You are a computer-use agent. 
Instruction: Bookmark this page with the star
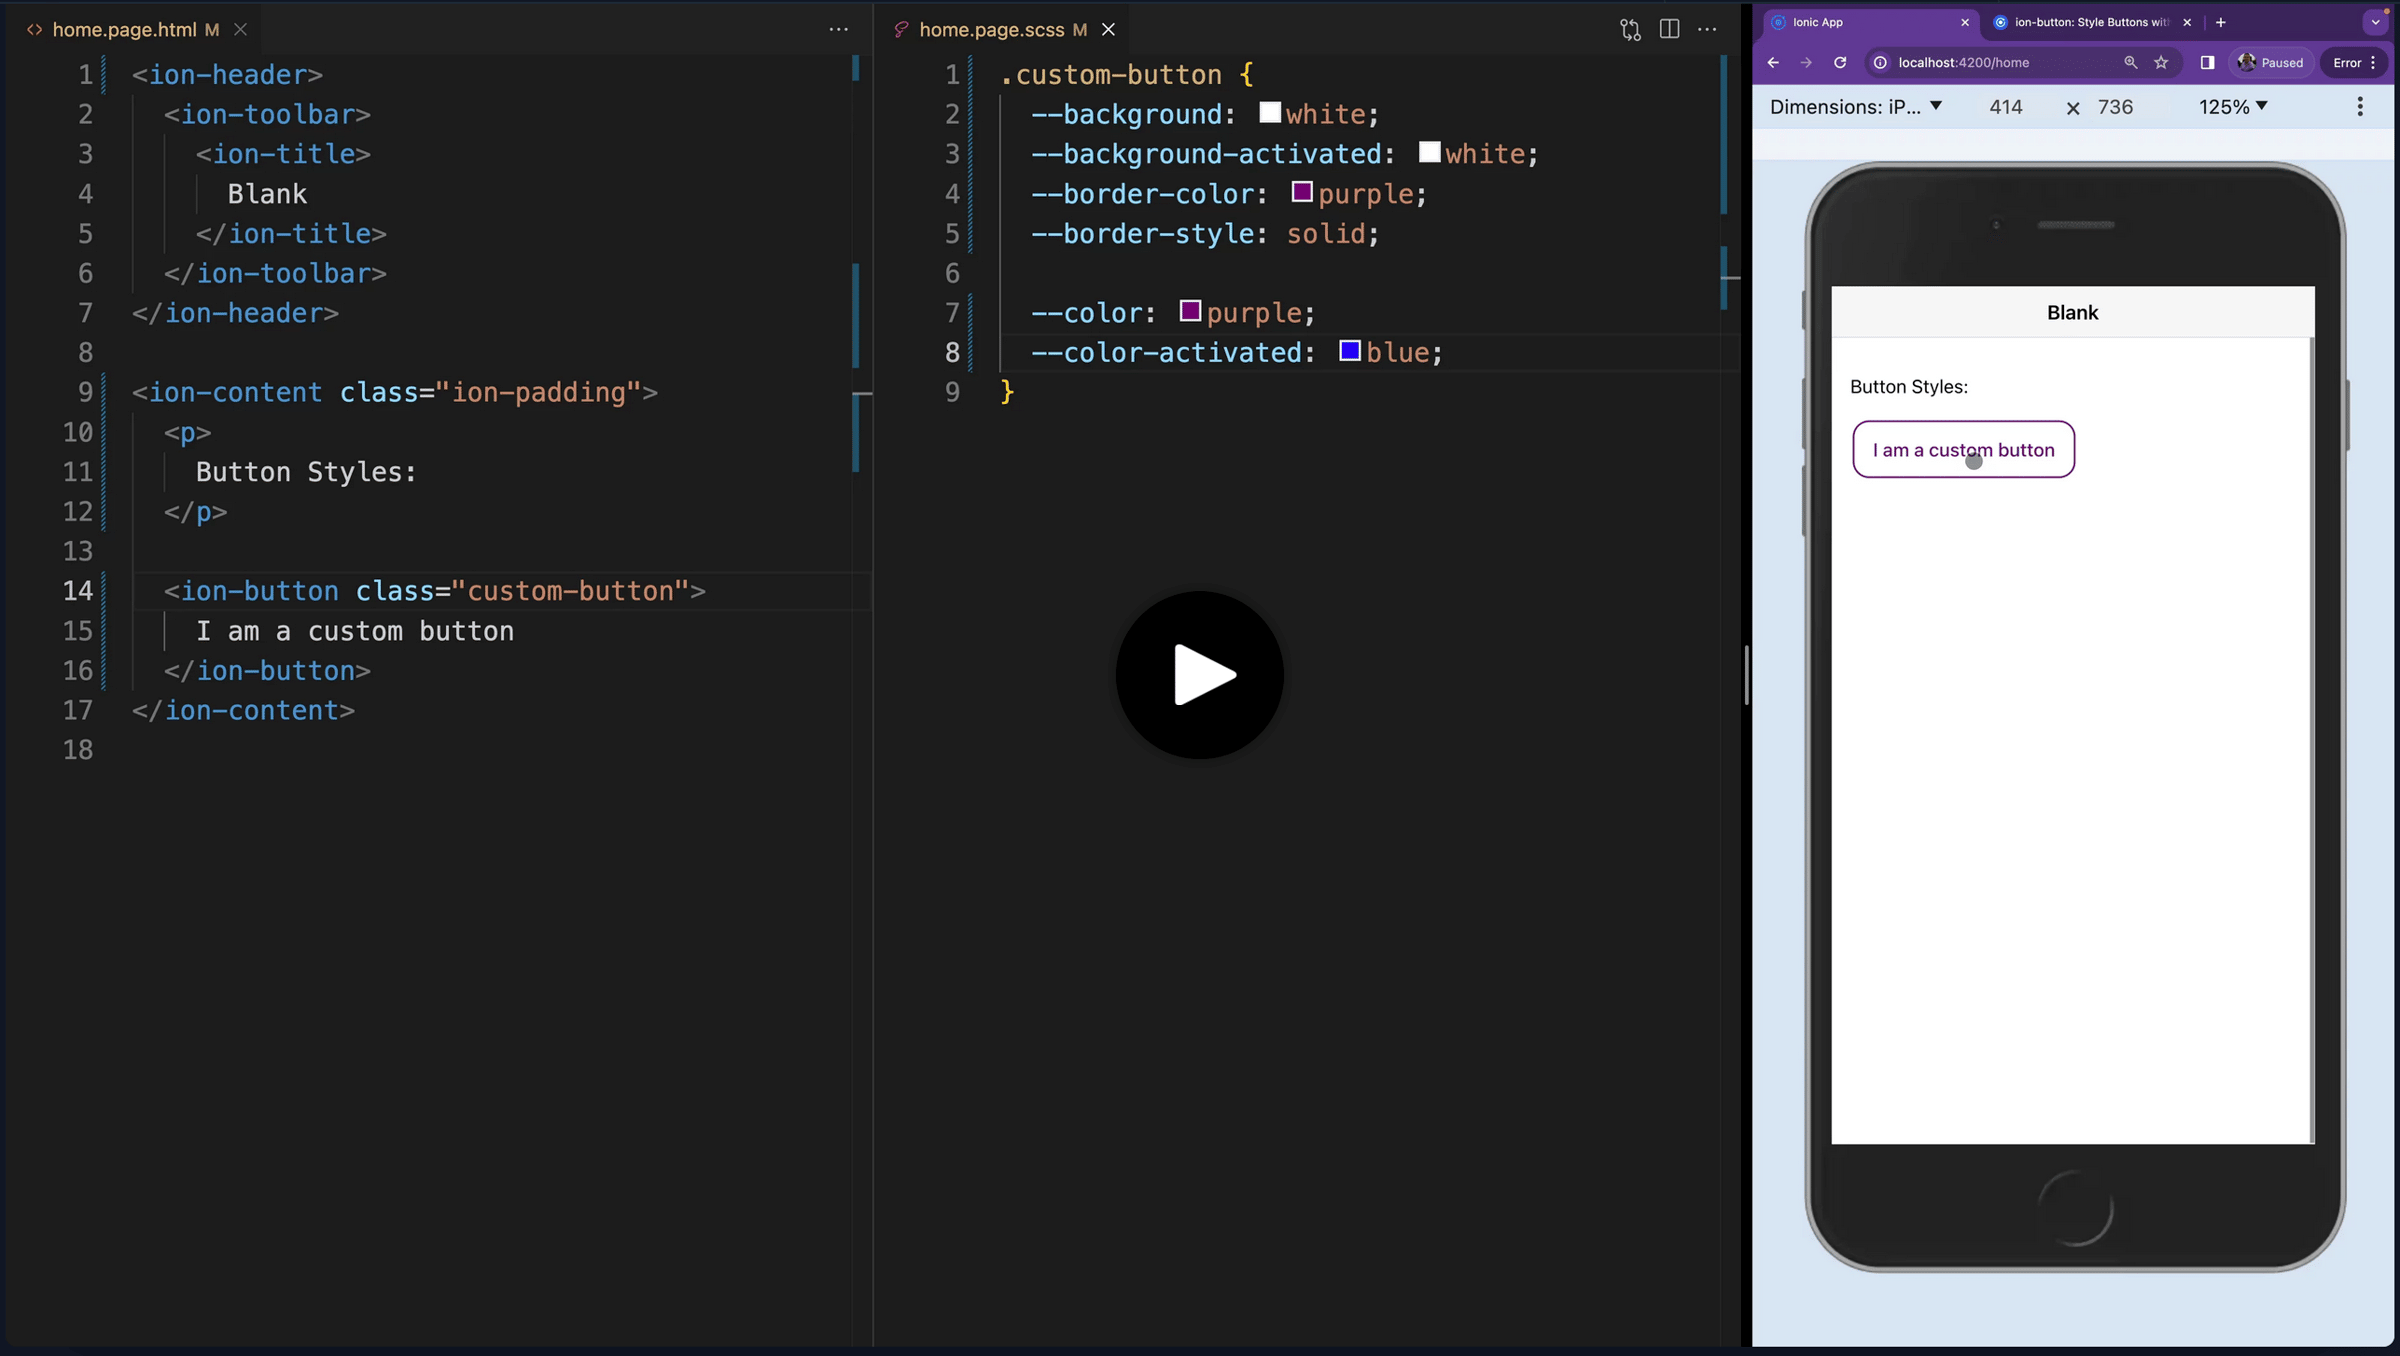click(2161, 62)
